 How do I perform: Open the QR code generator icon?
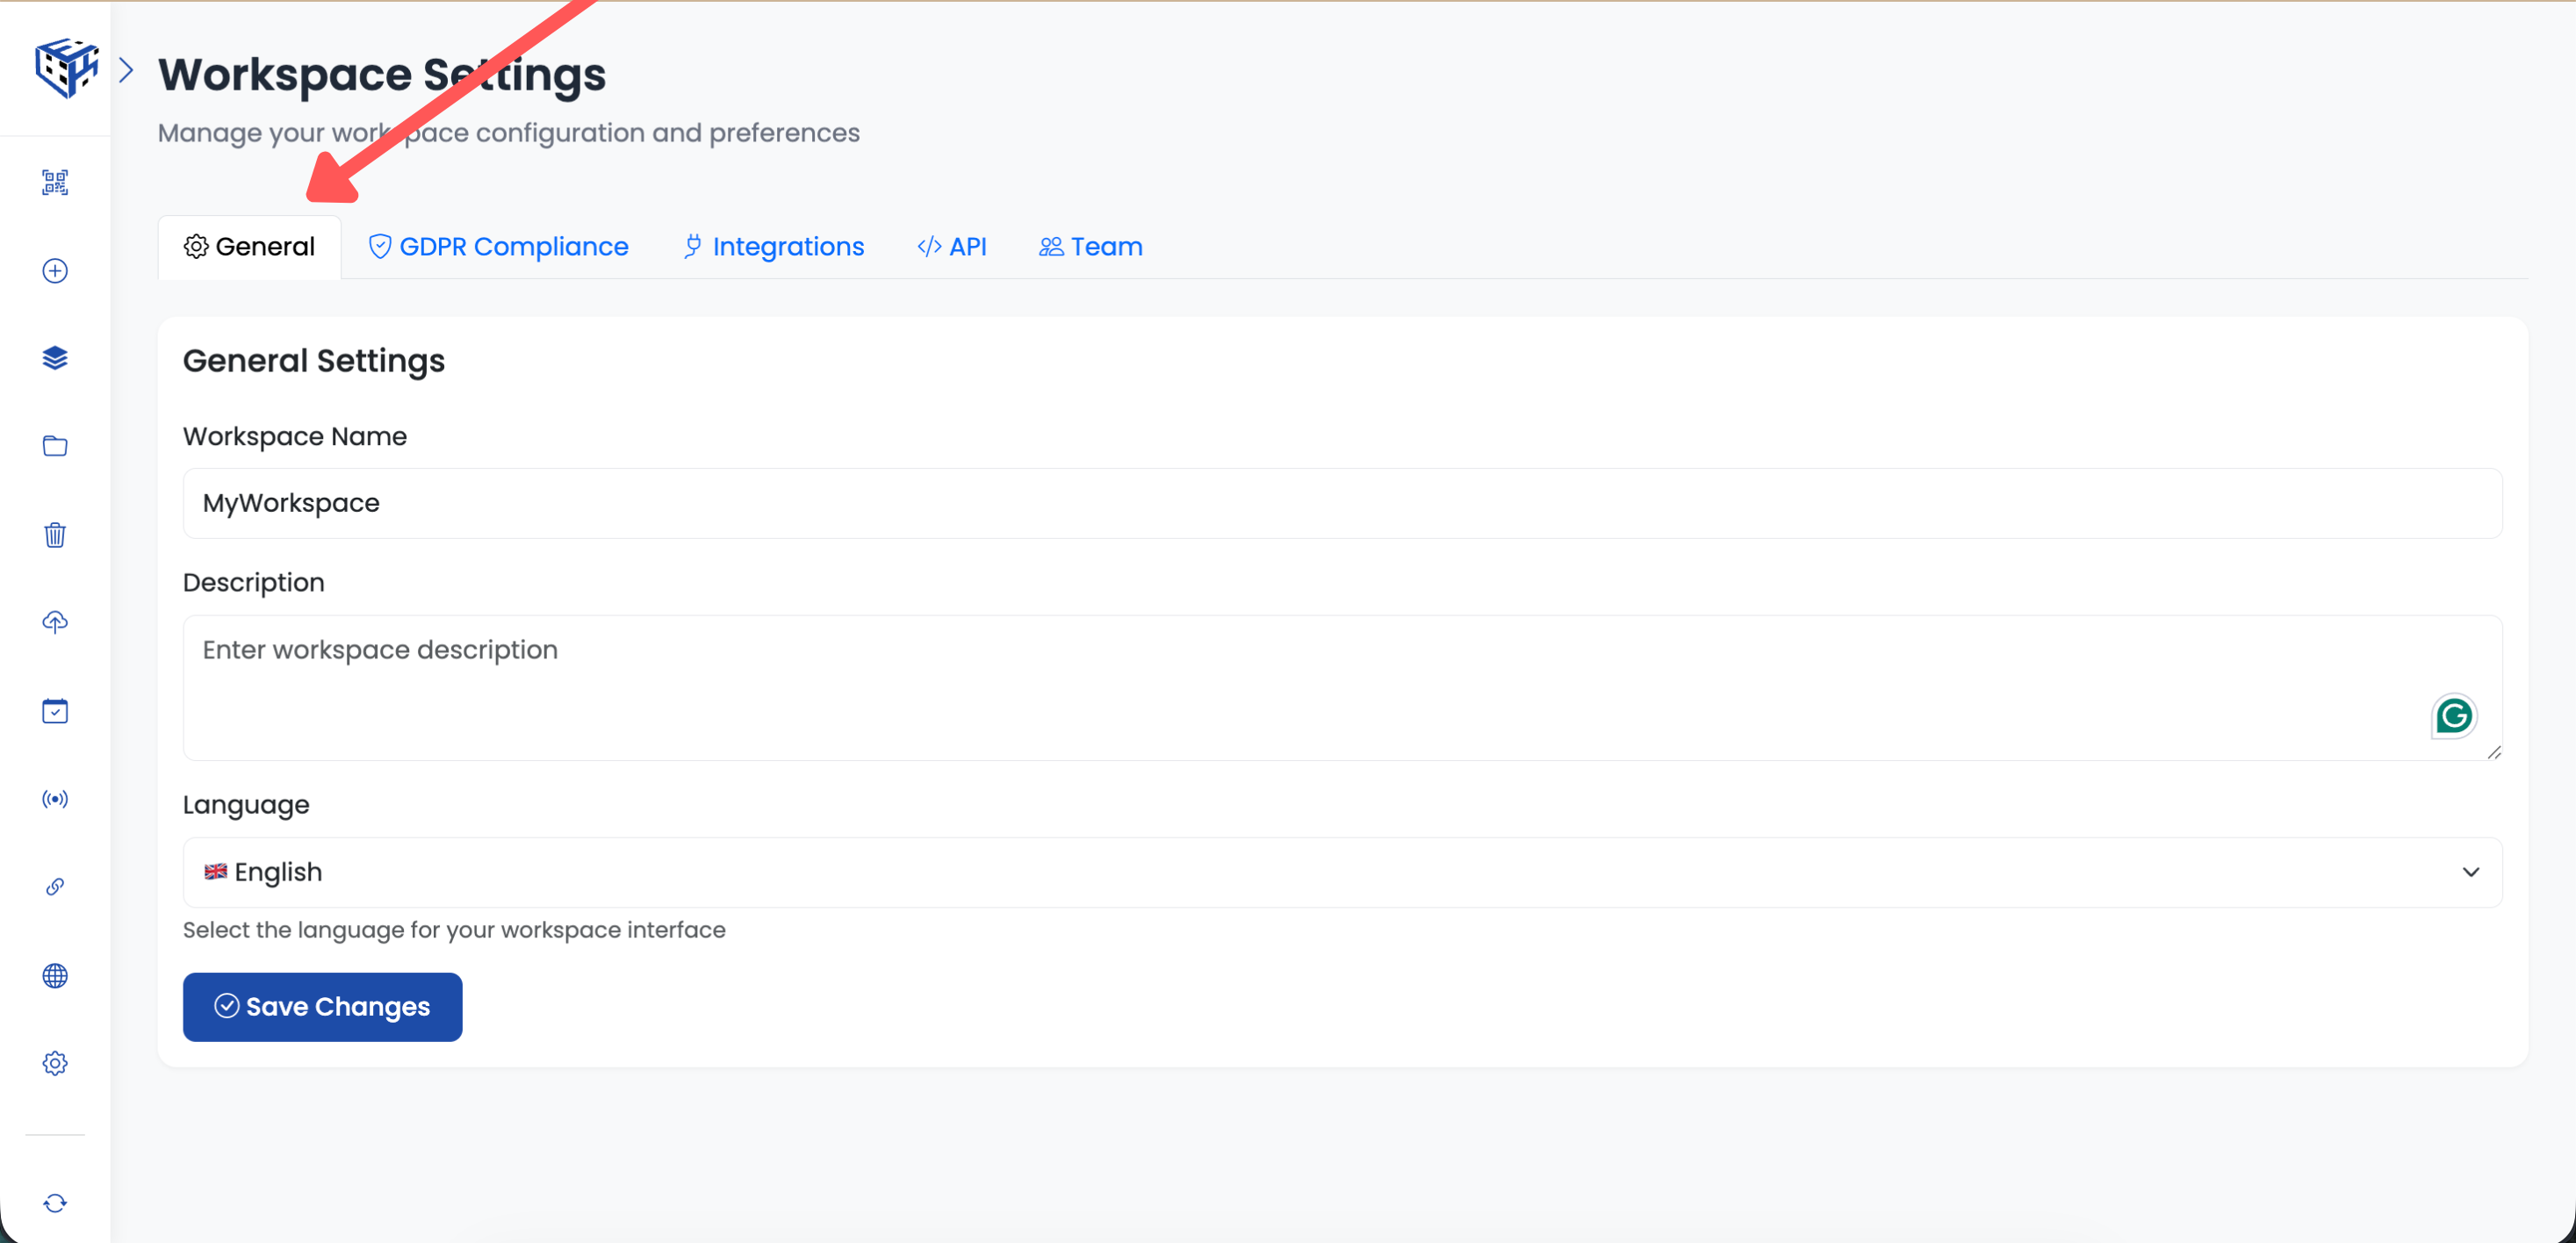tap(55, 182)
